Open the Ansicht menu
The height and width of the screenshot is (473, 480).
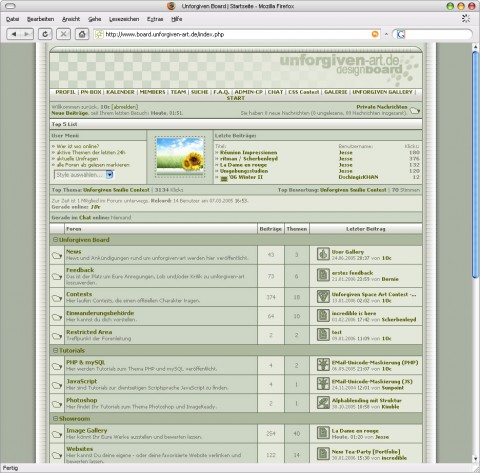click(71, 19)
